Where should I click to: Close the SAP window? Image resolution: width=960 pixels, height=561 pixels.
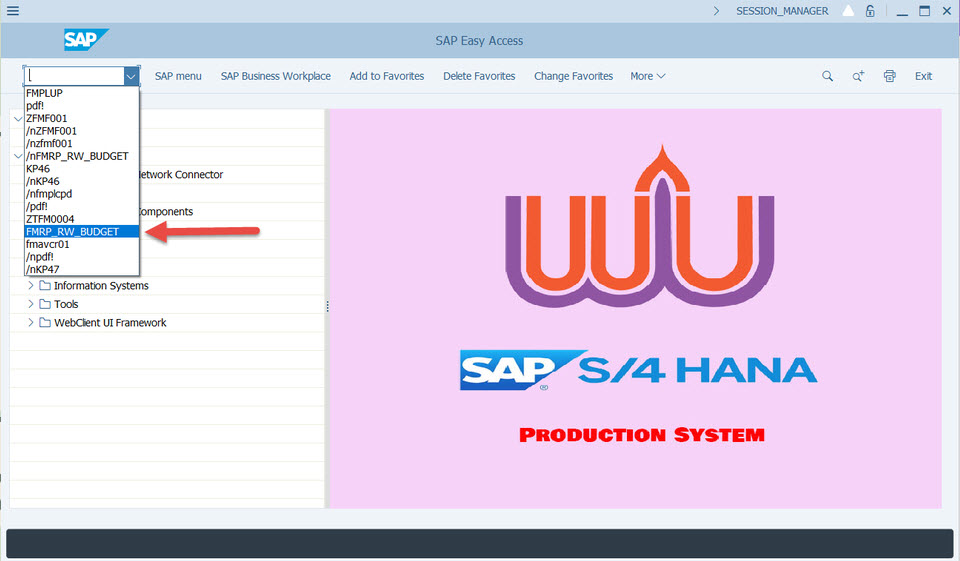[947, 11]
